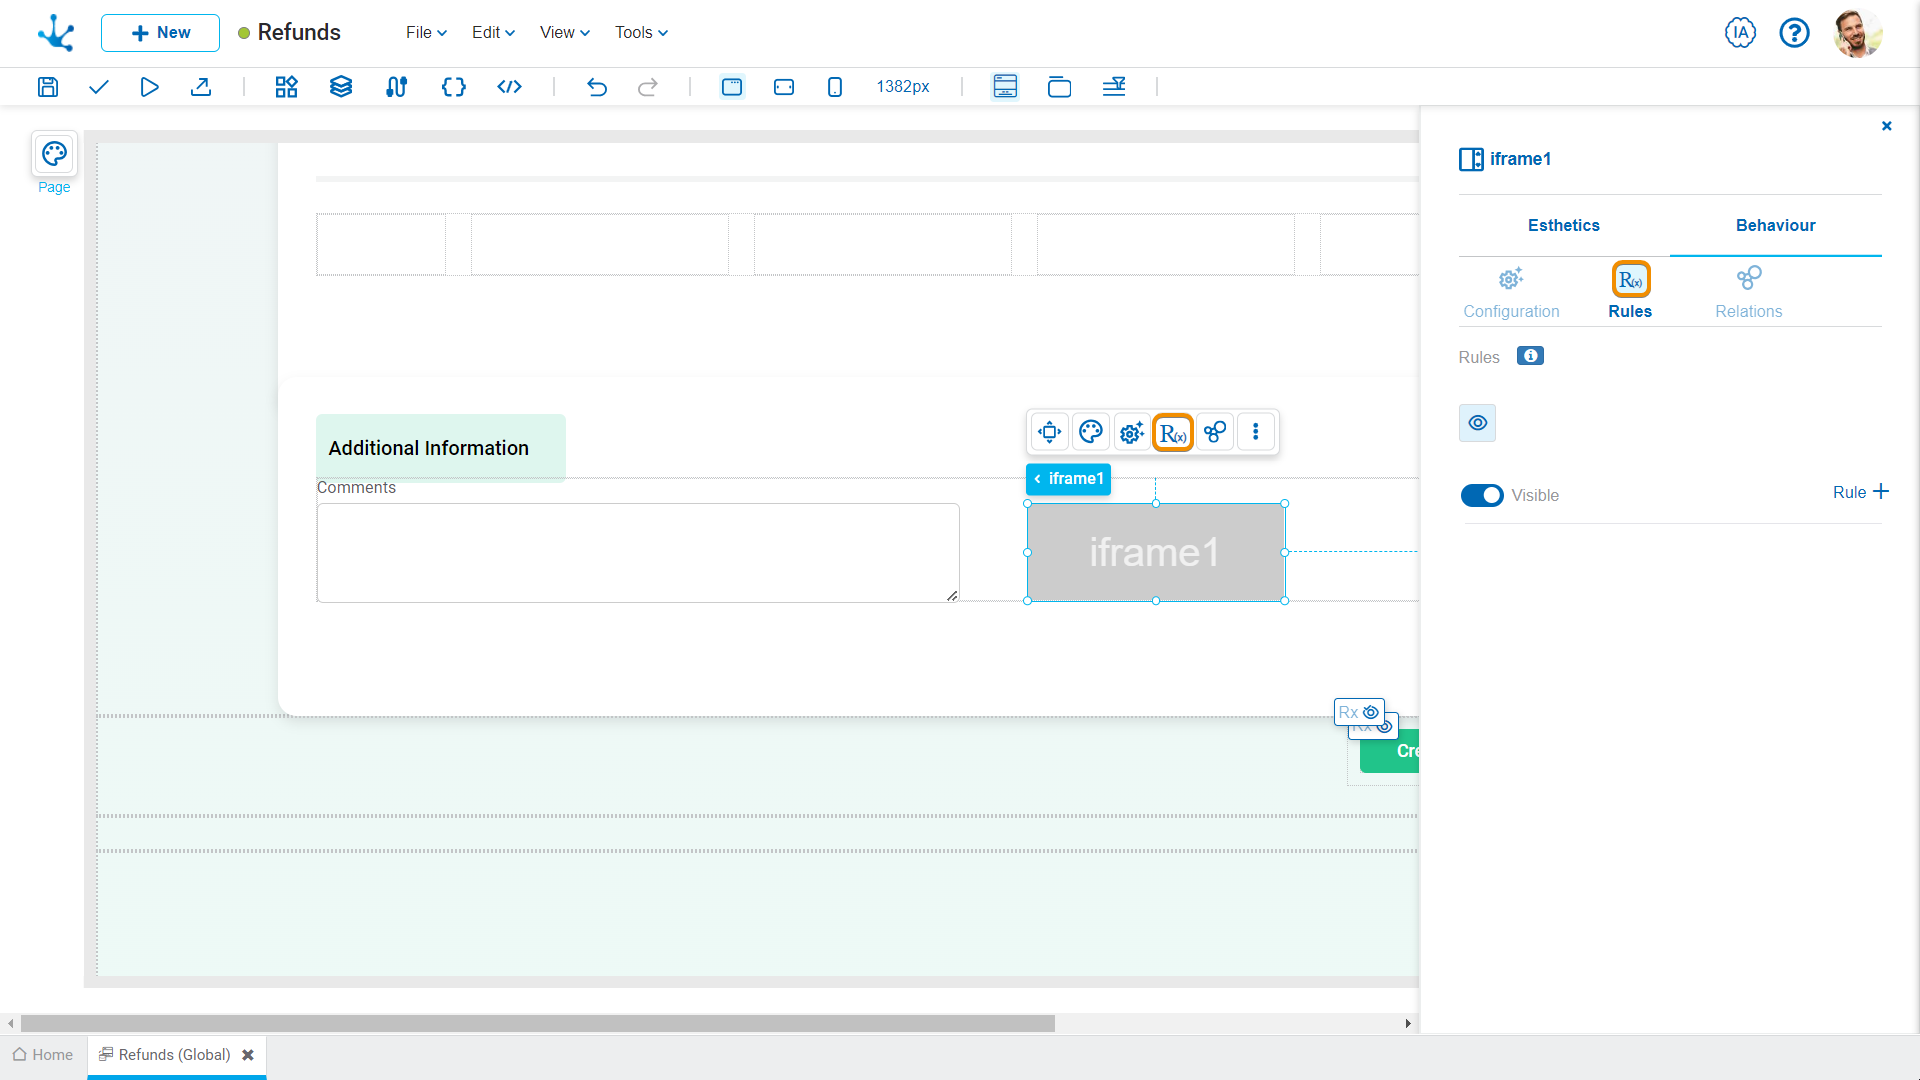Toggle the Rules count badge indicator
The image size is (1920, 1080).
[x=1530, y=356]
